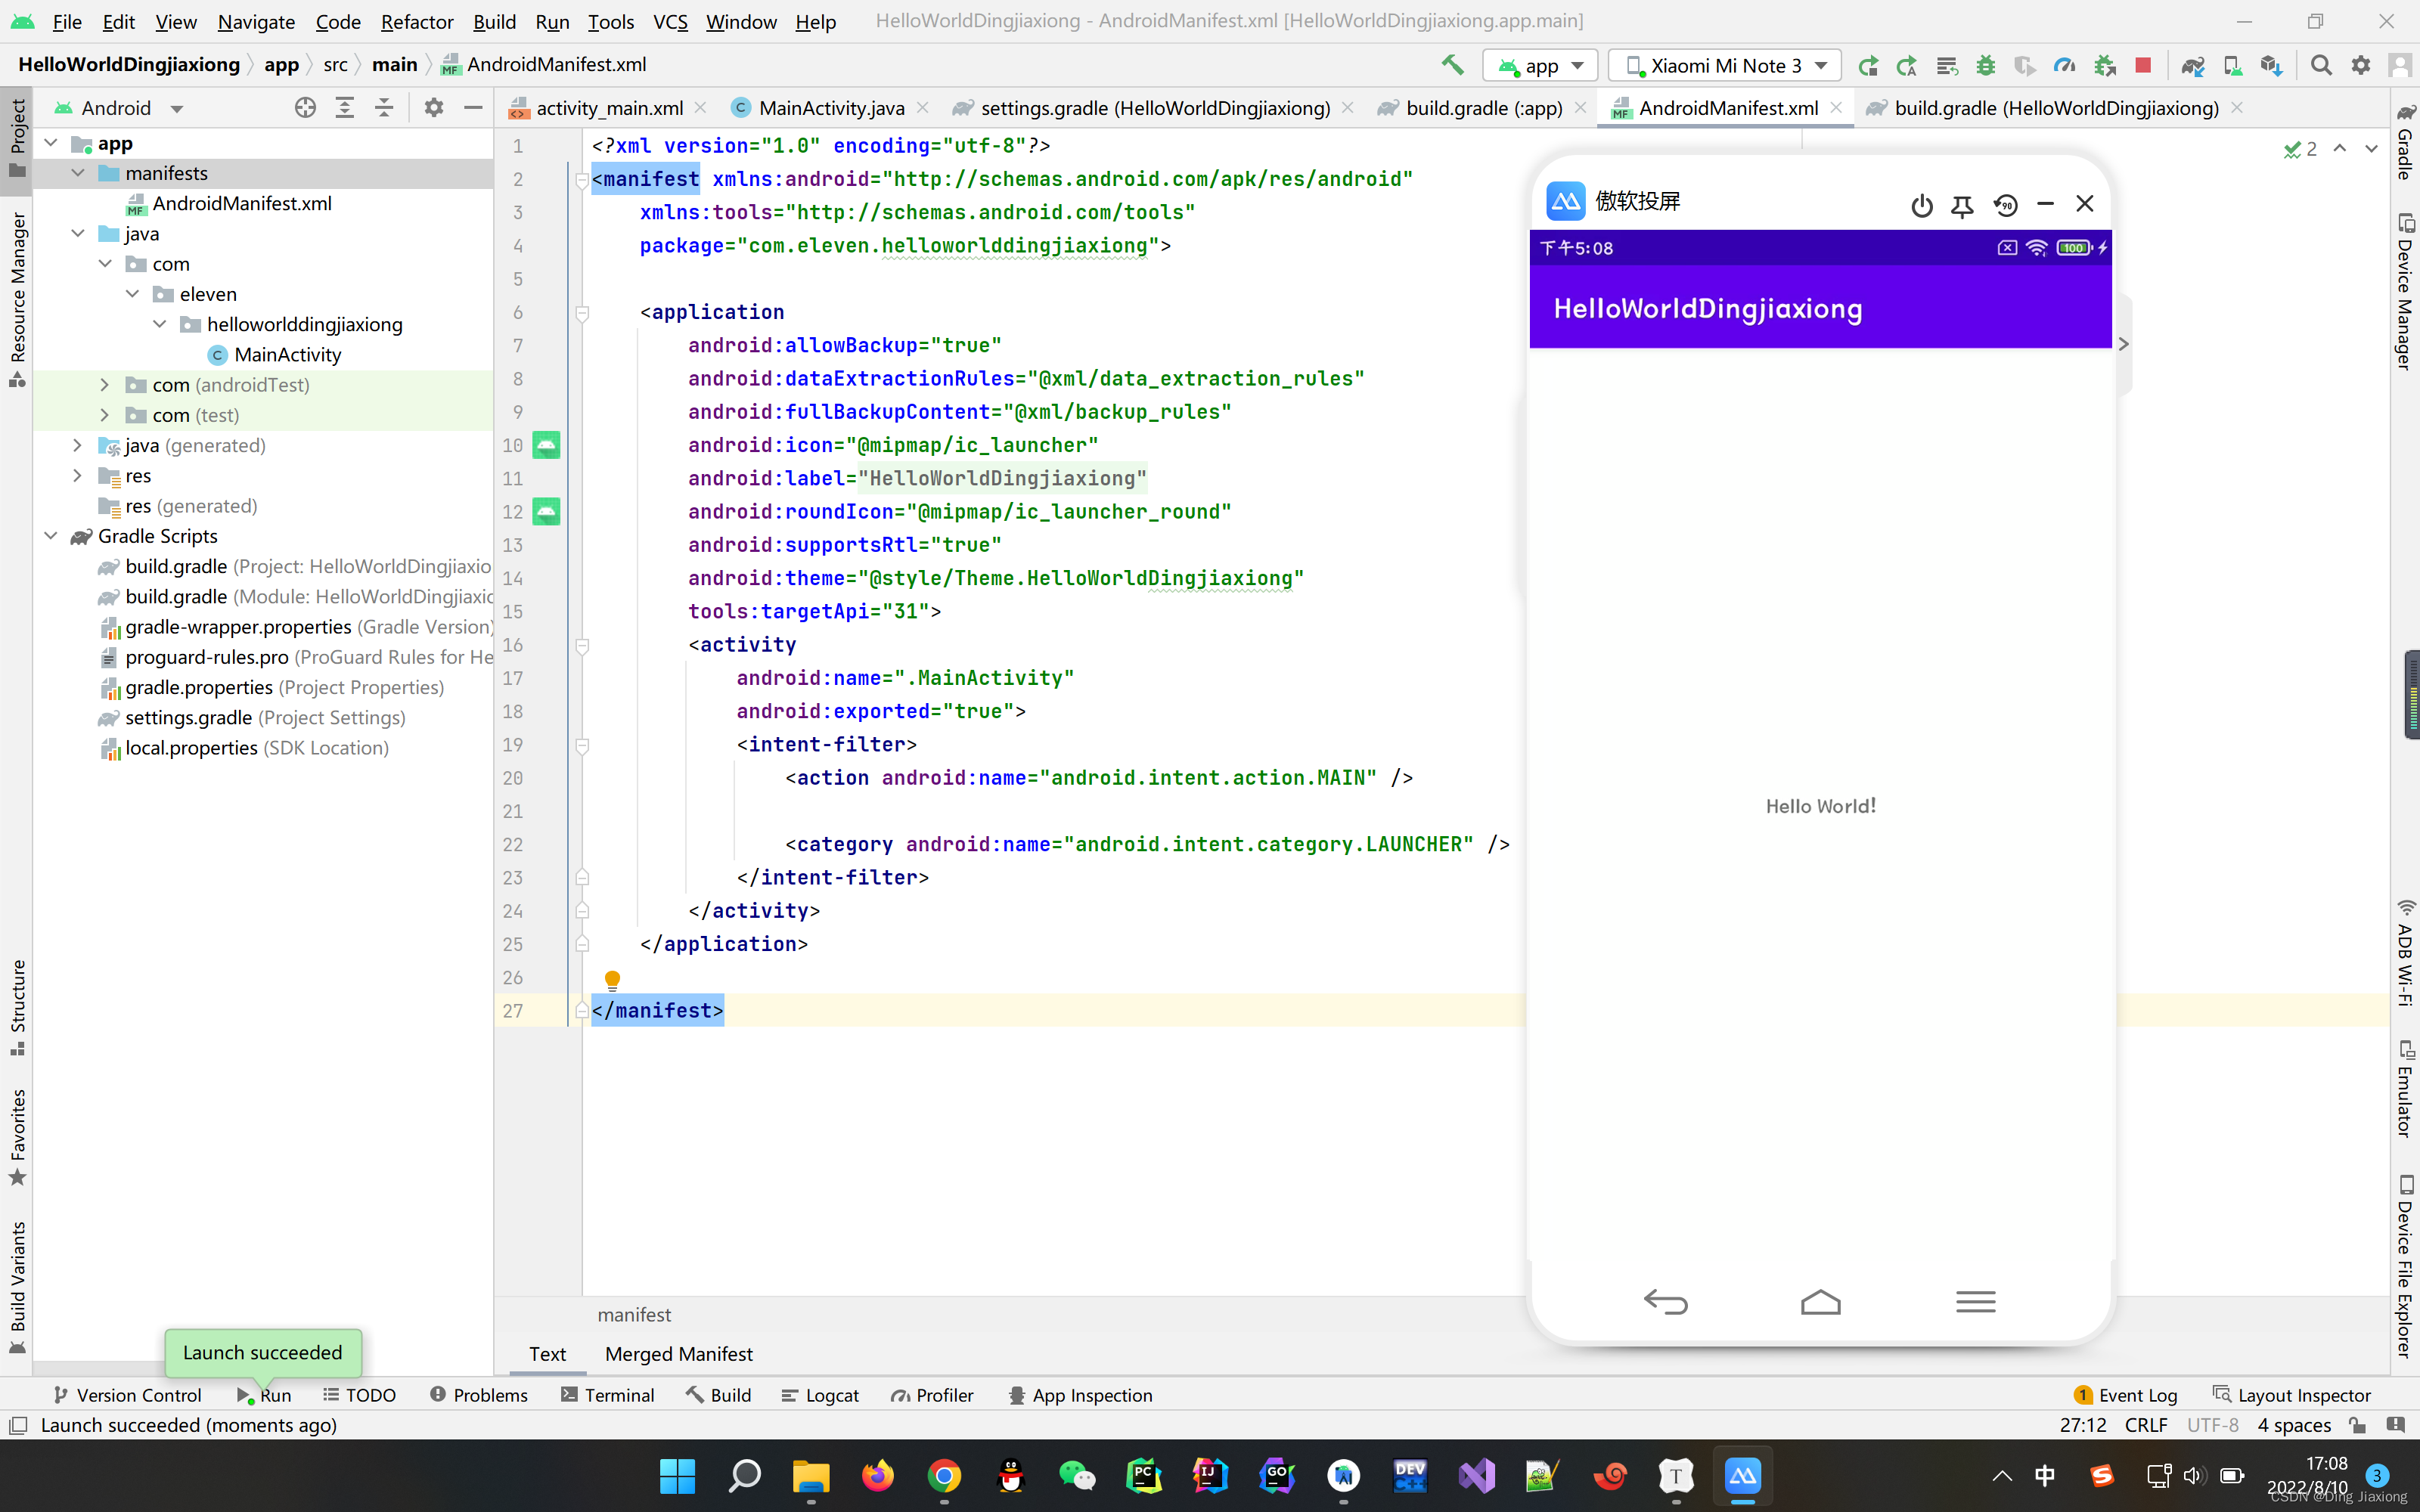Toggle the Project tool window sidebar button

coord(17,137)
